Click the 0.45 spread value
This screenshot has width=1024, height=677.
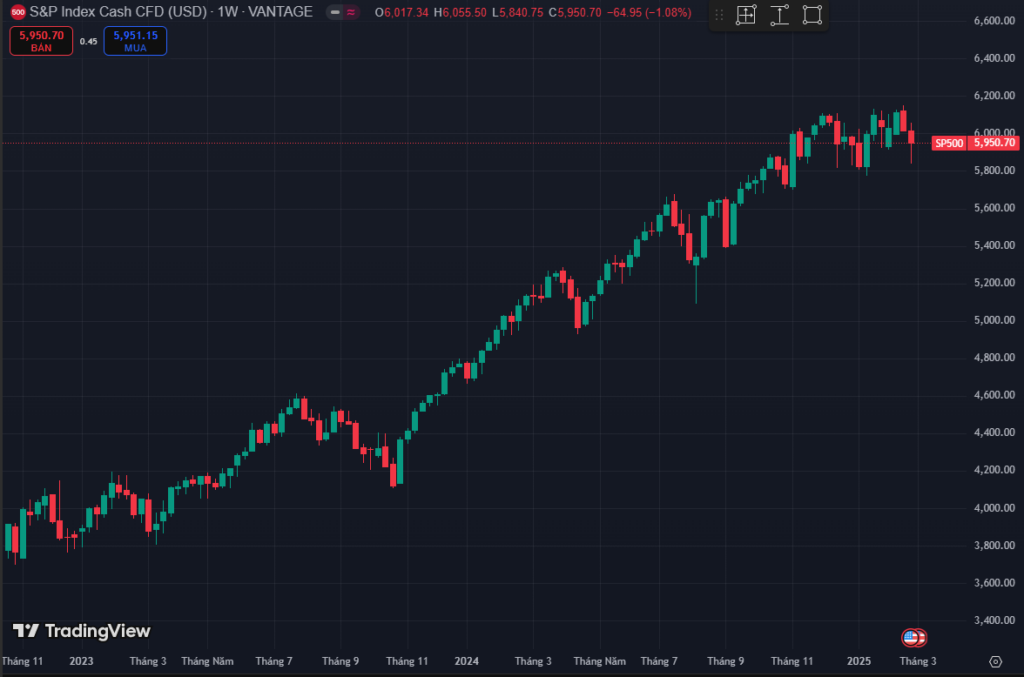pyautogui.click(x=88, y=41)
